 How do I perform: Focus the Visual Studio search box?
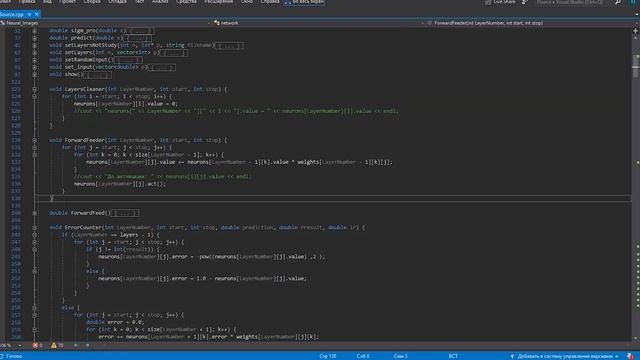point(570,2)
